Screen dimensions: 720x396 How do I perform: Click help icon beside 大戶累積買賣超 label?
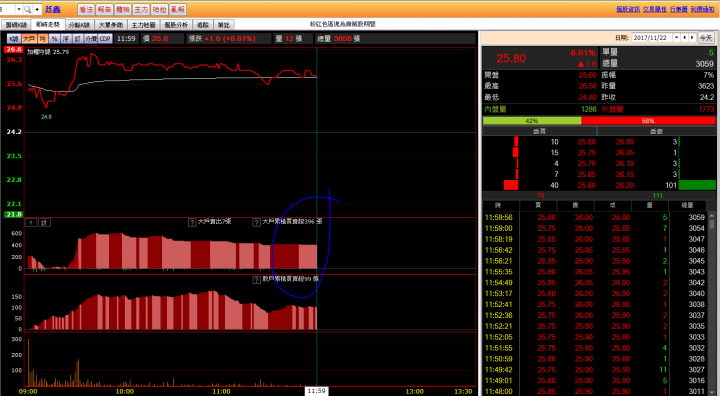coord(257,222)
